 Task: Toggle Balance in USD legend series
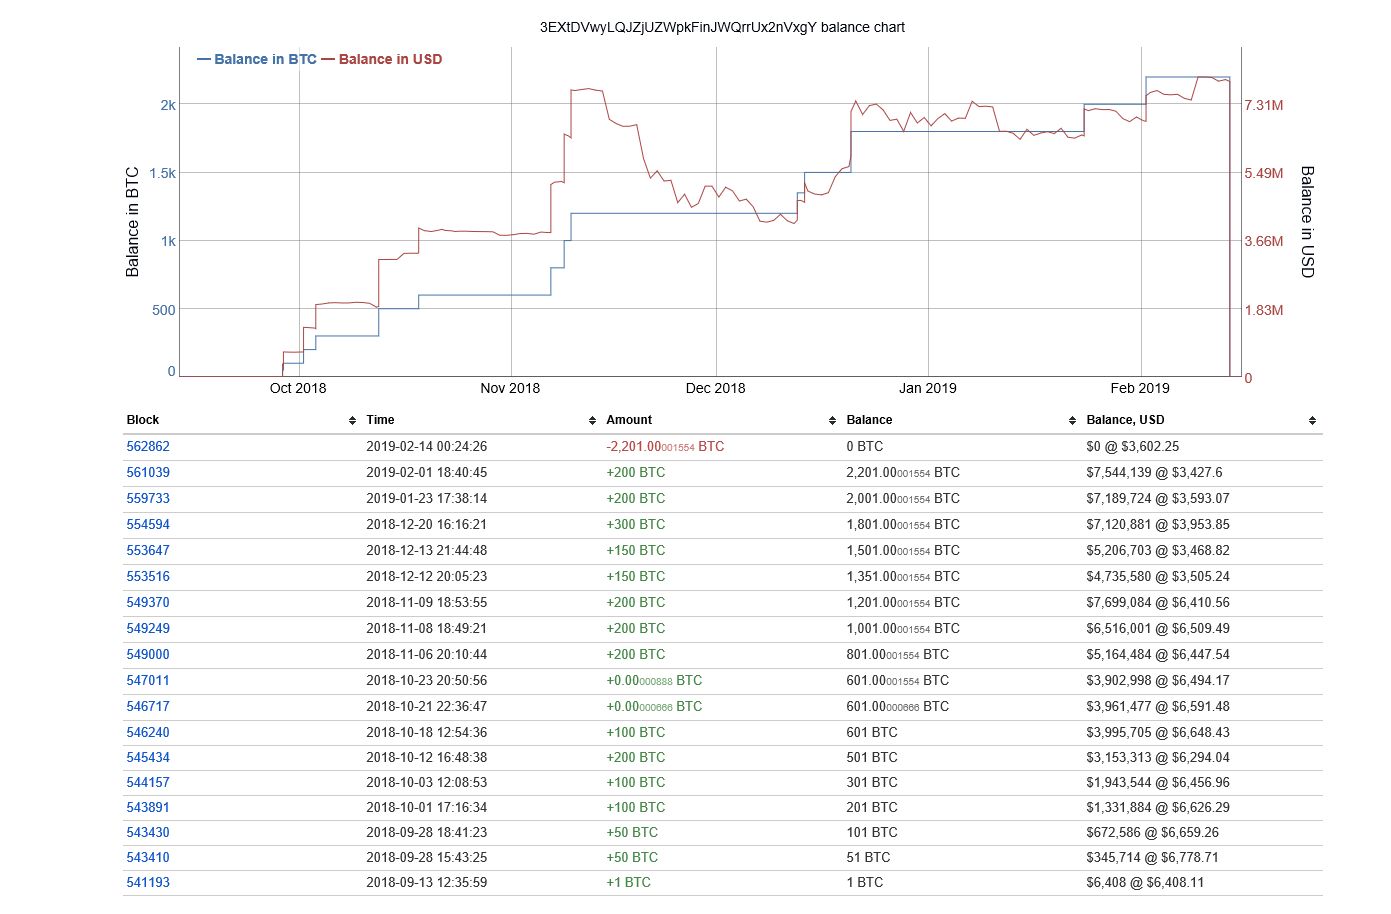[x=382, y=59]
